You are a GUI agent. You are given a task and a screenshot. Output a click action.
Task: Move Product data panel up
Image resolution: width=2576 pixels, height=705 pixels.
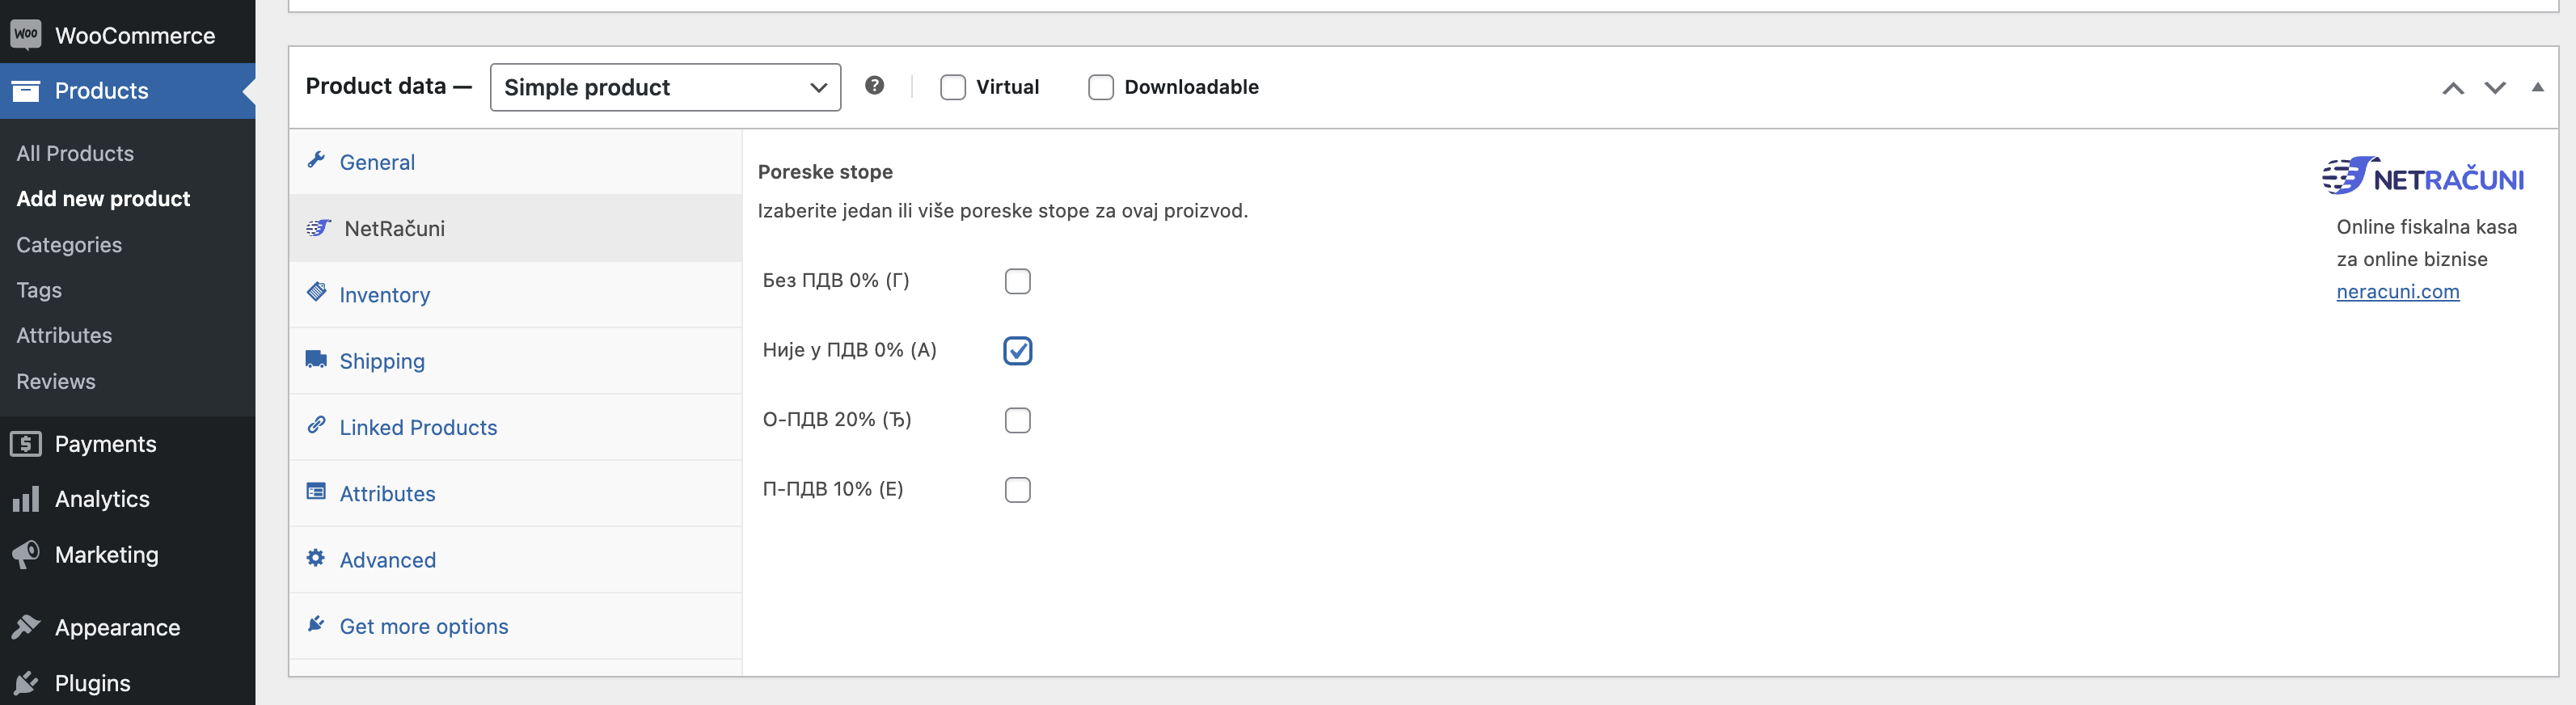click(2452, 88)
